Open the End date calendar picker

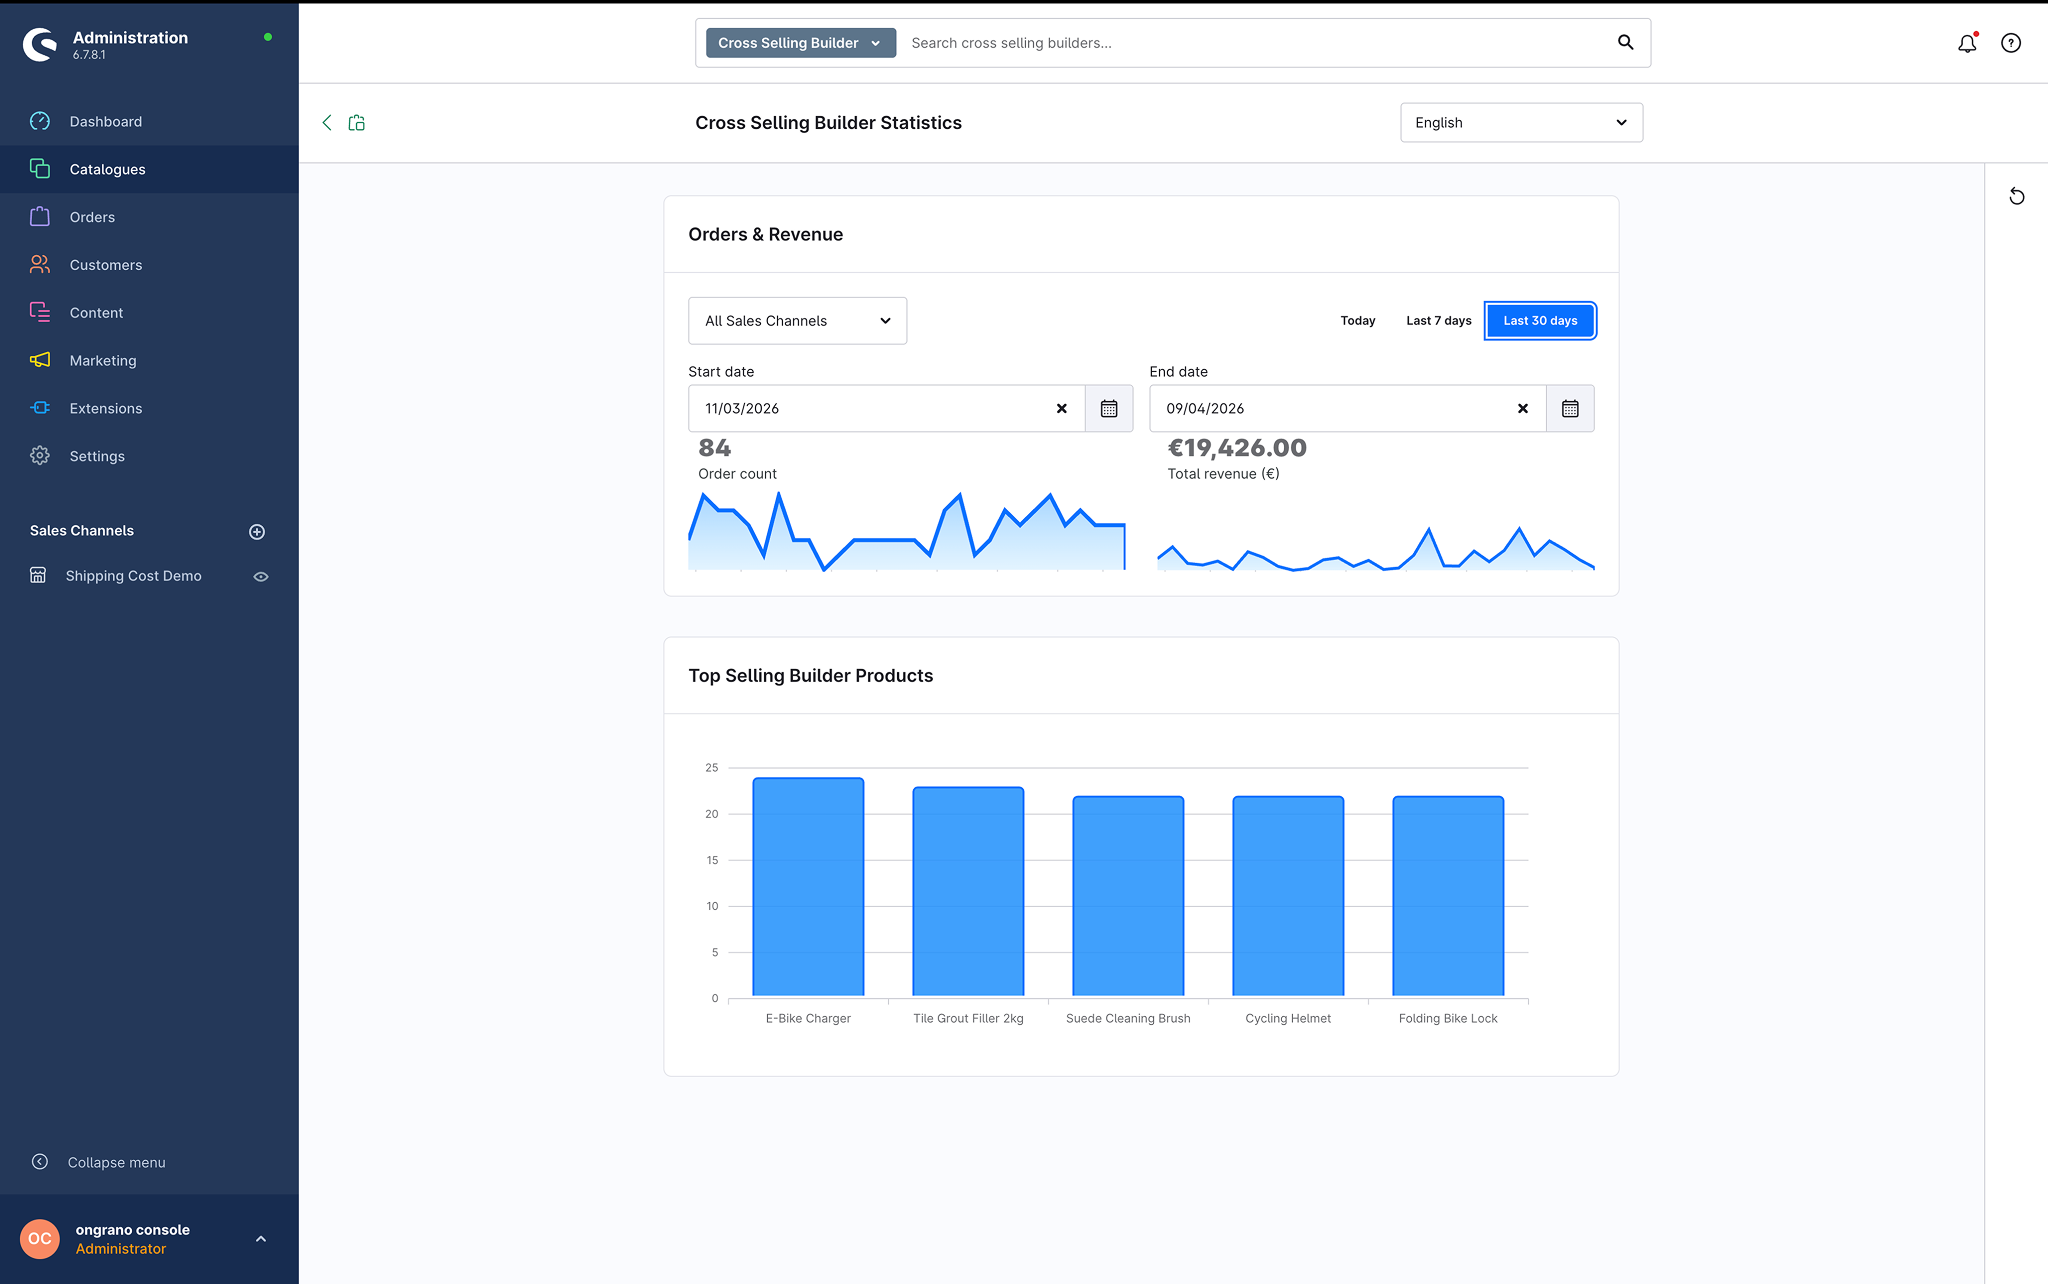point(1570,409)
